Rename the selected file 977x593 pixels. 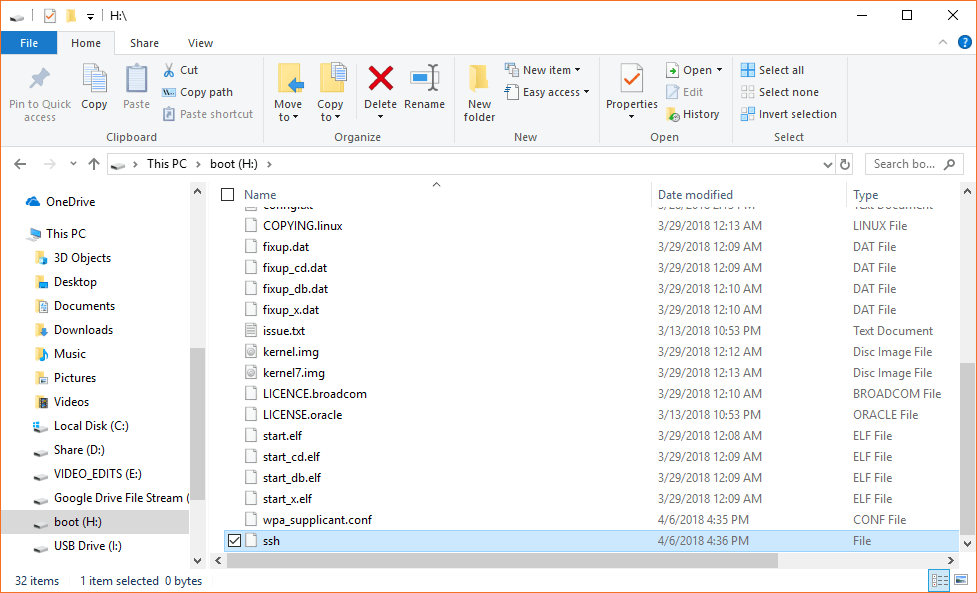424,87
